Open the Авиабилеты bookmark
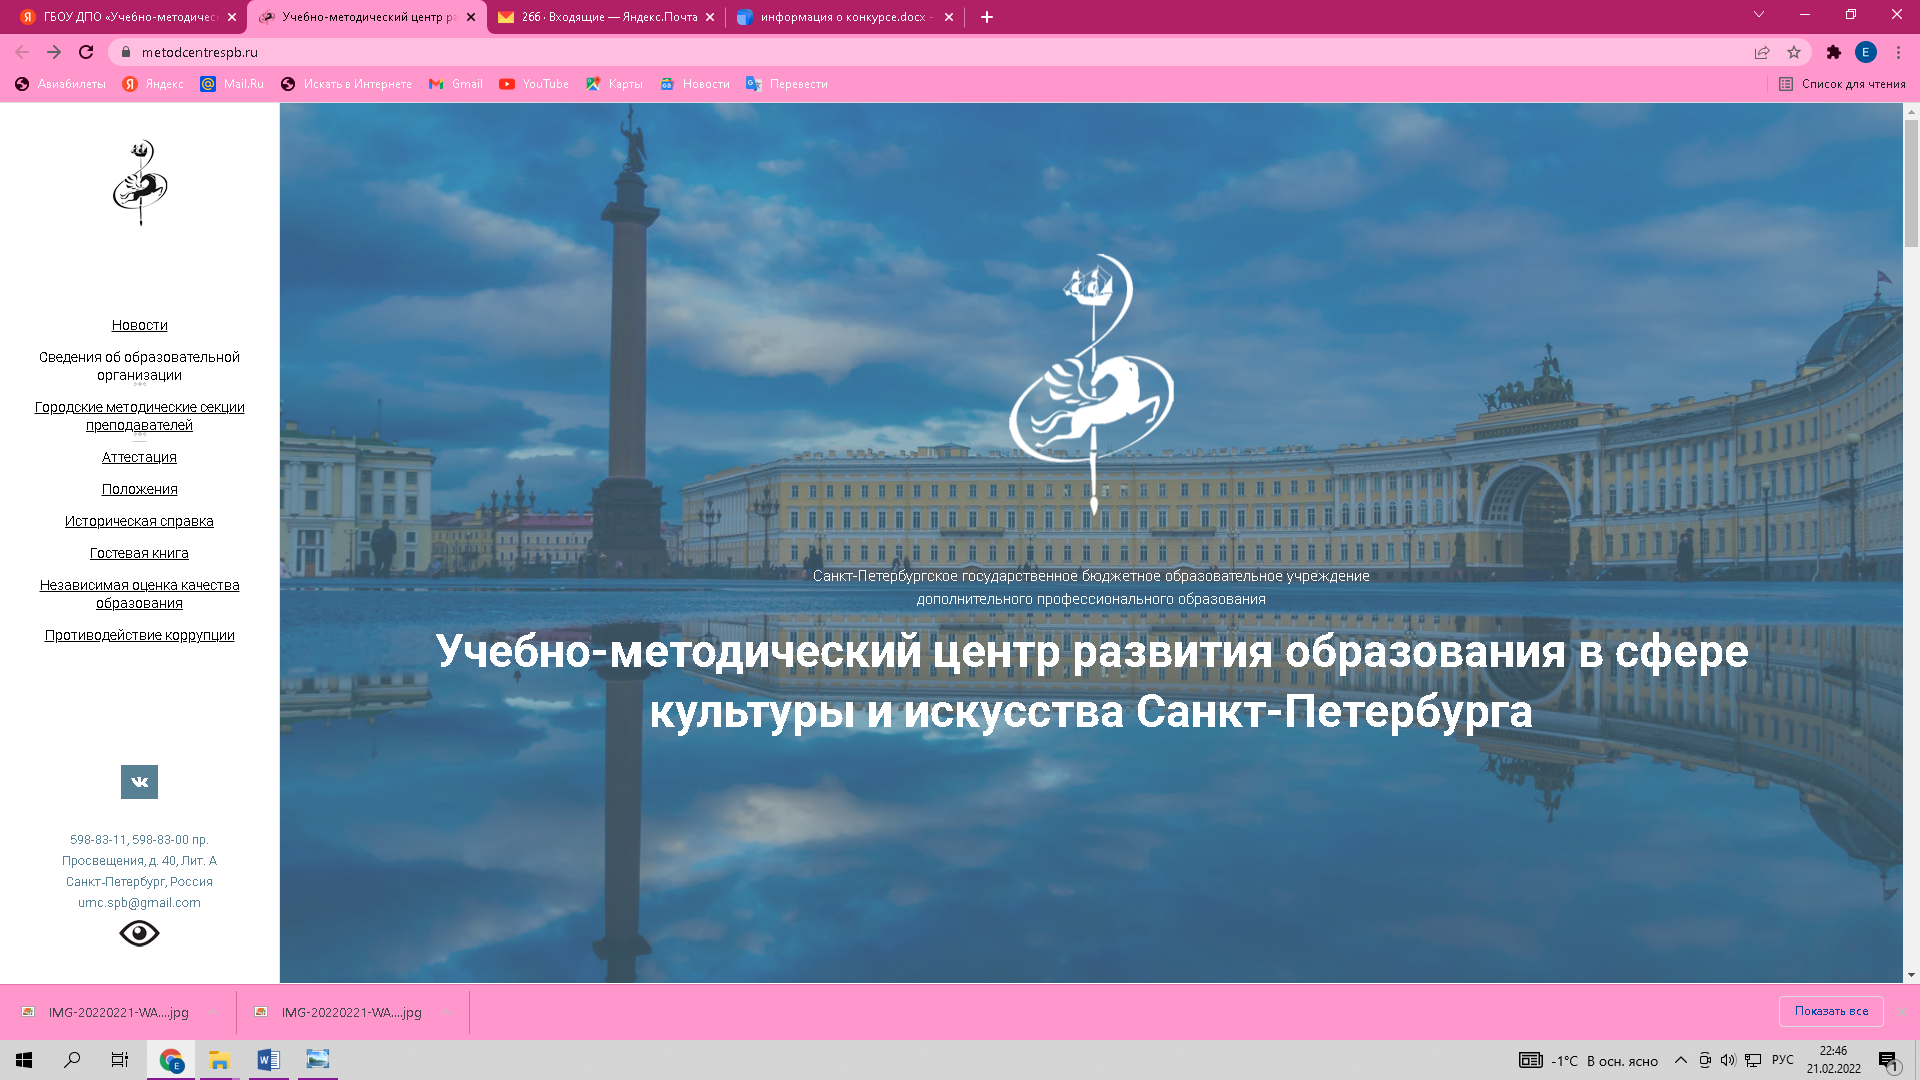Image resolution: width=1920 pixels, height=1080 pixels. (x=60, y=84)
